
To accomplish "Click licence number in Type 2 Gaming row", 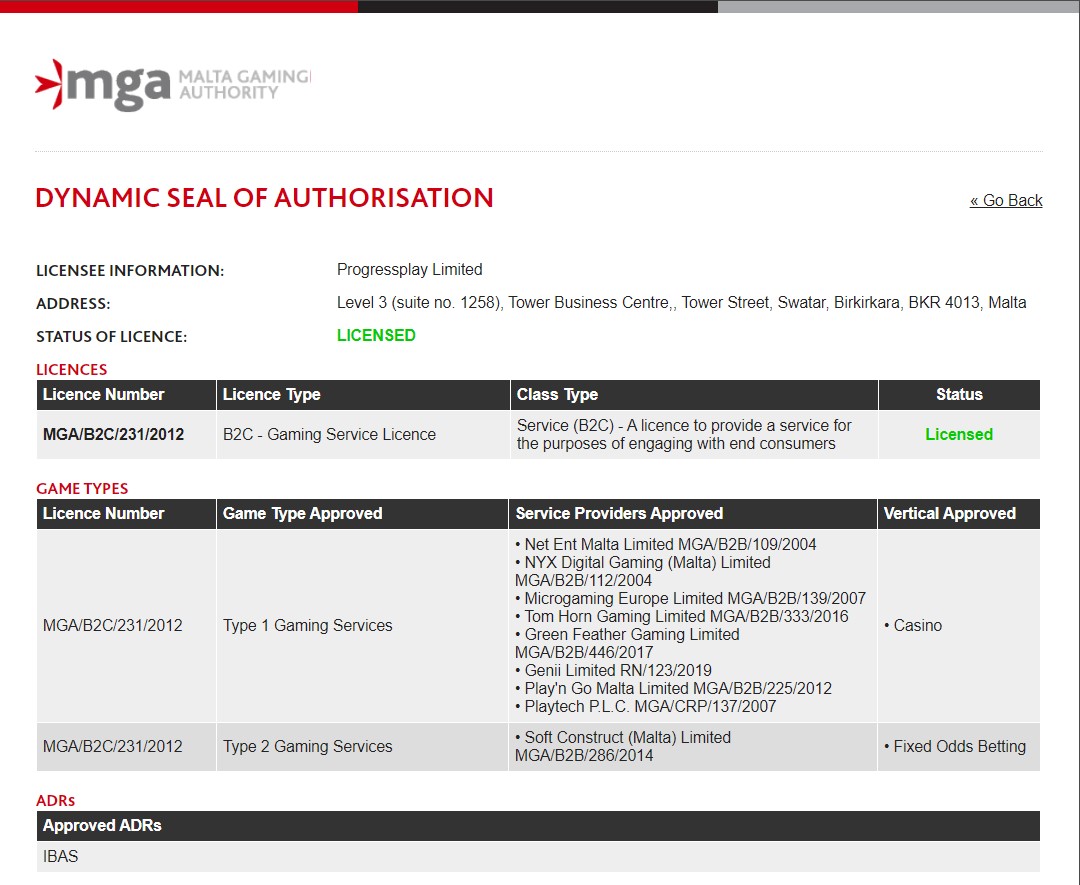I will 112,747.
